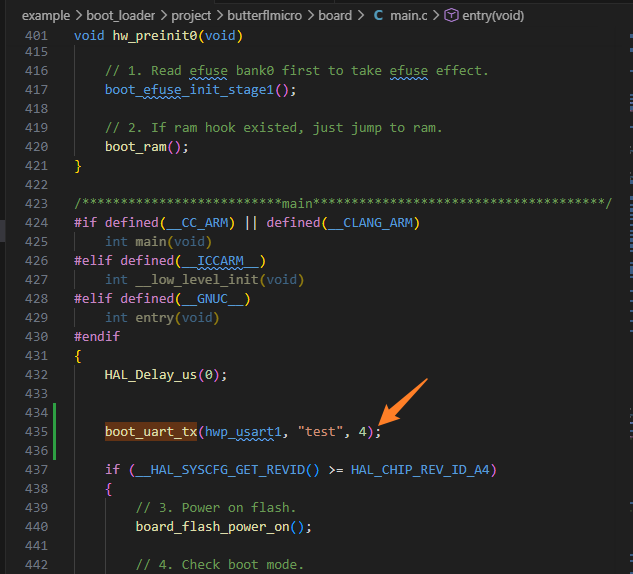Click the board breadcrumb segment
The width and height of the screenshot is (633, 574).
337,16
